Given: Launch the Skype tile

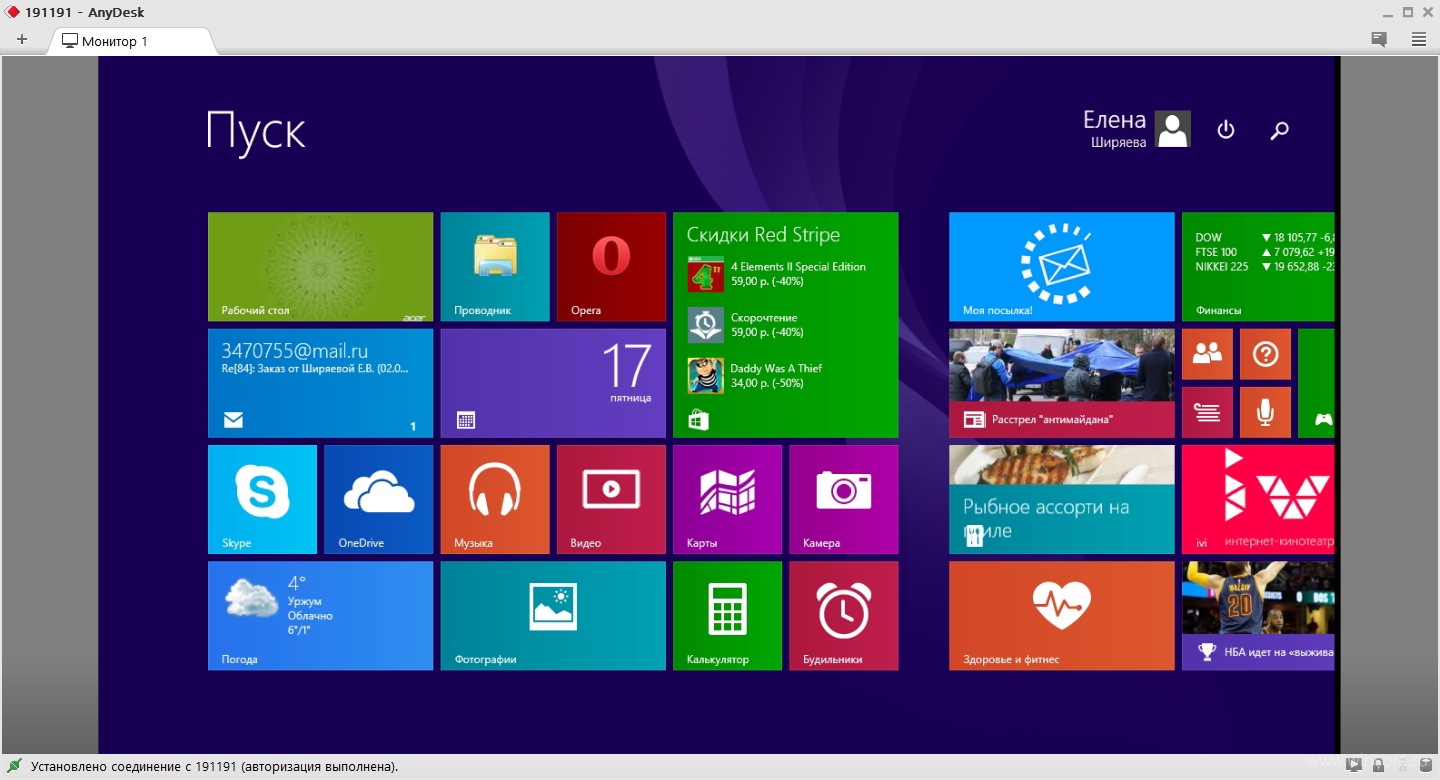Looking at the screenshot, I should [x=262, y=499].
